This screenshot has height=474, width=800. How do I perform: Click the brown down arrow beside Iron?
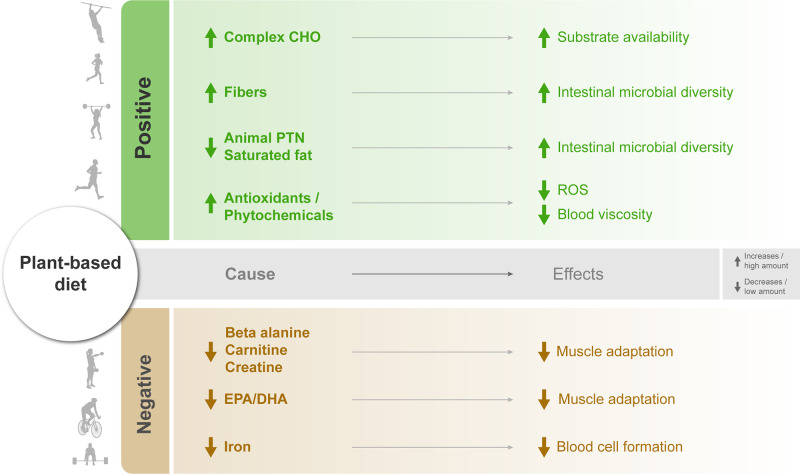(211, 447)
